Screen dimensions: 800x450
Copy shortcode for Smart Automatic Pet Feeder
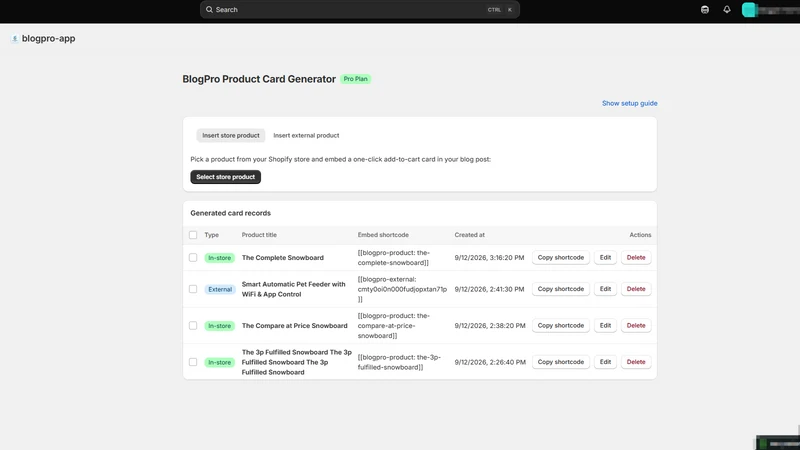561,289
